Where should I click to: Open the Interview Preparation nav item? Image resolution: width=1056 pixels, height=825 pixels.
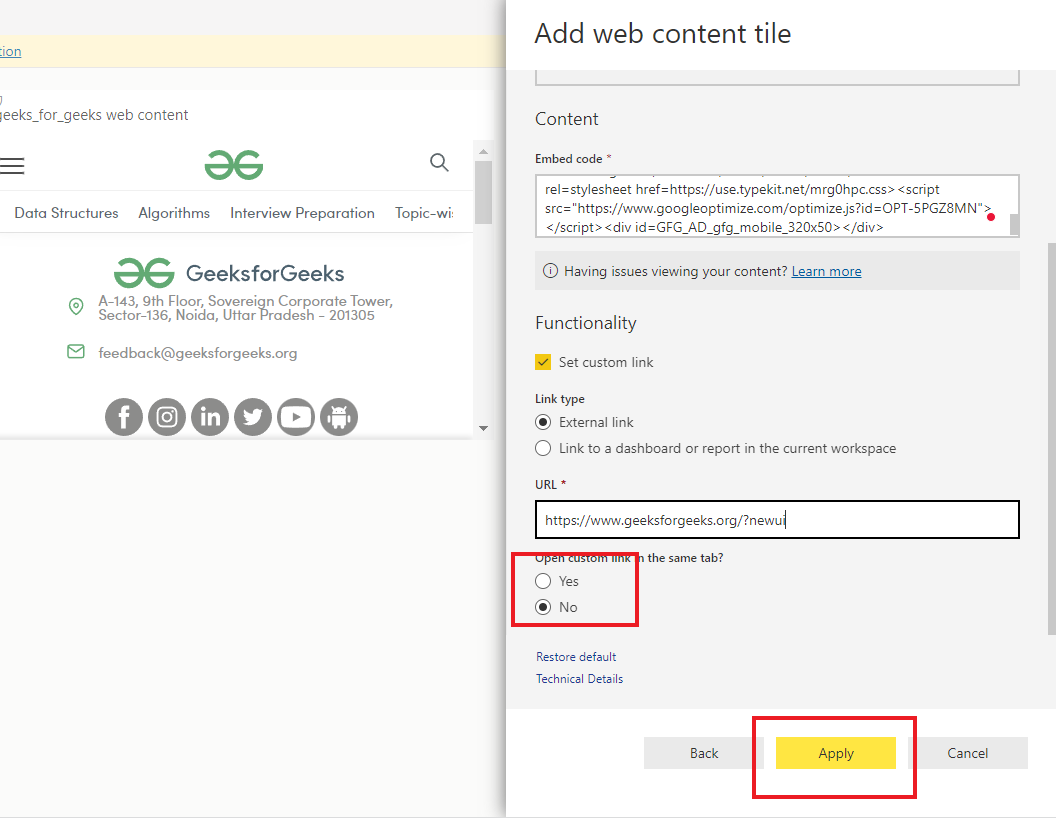pos(302,213)
